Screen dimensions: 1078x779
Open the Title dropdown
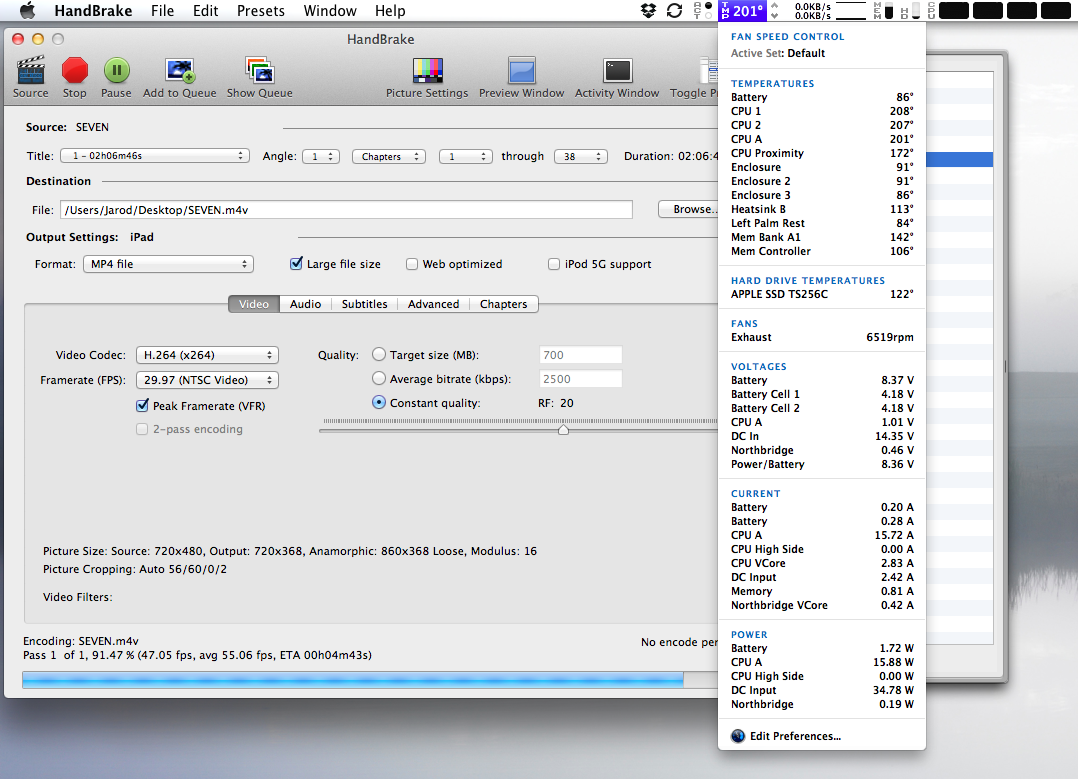[155, 156]
